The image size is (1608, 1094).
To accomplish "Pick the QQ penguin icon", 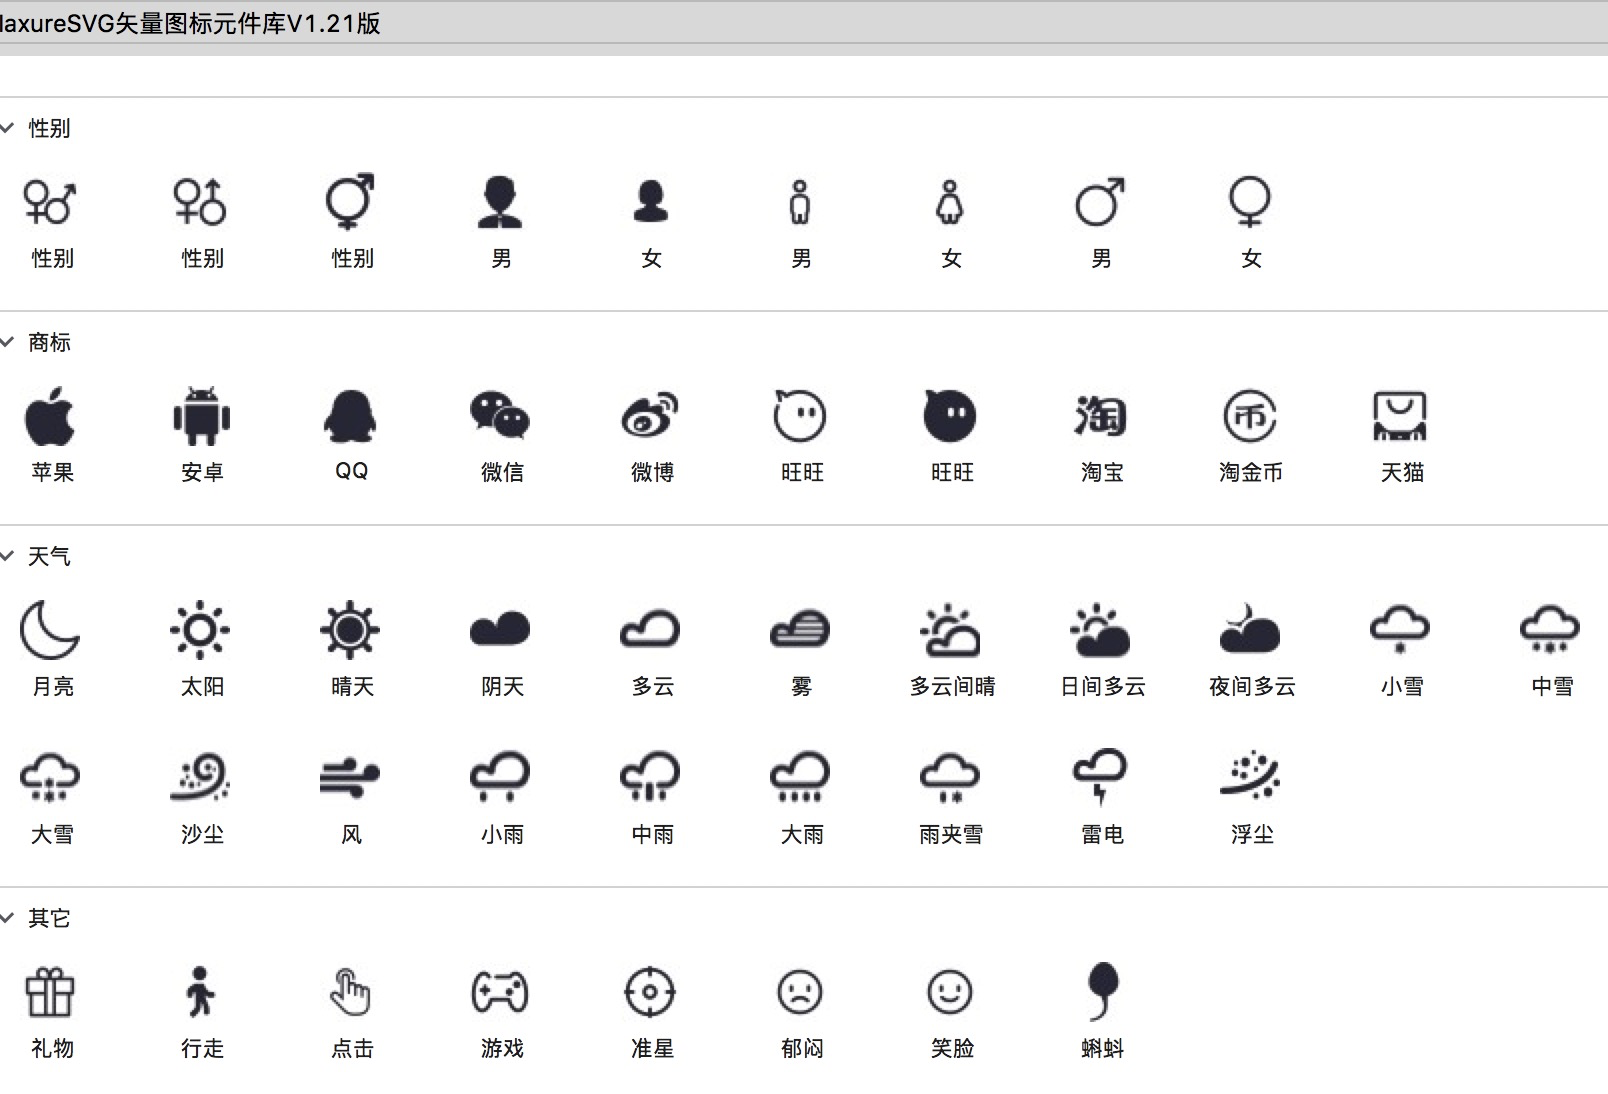I will click(350, 416).
